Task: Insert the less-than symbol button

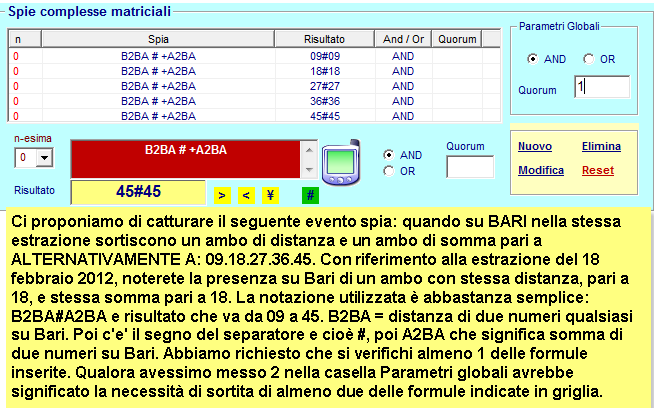Action: 246,195
